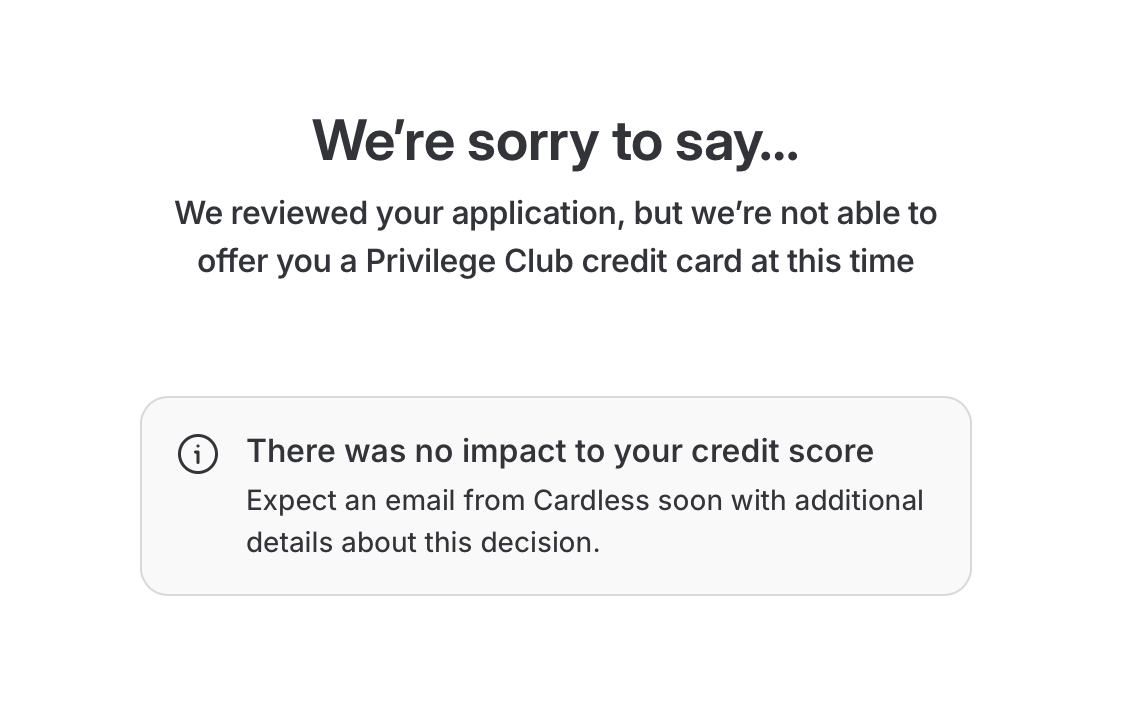The height and width of the screenshot is (712, 1132).
Task: Click the word "email" in notice body
Action: pyautogui.click(x=419, y=500)
